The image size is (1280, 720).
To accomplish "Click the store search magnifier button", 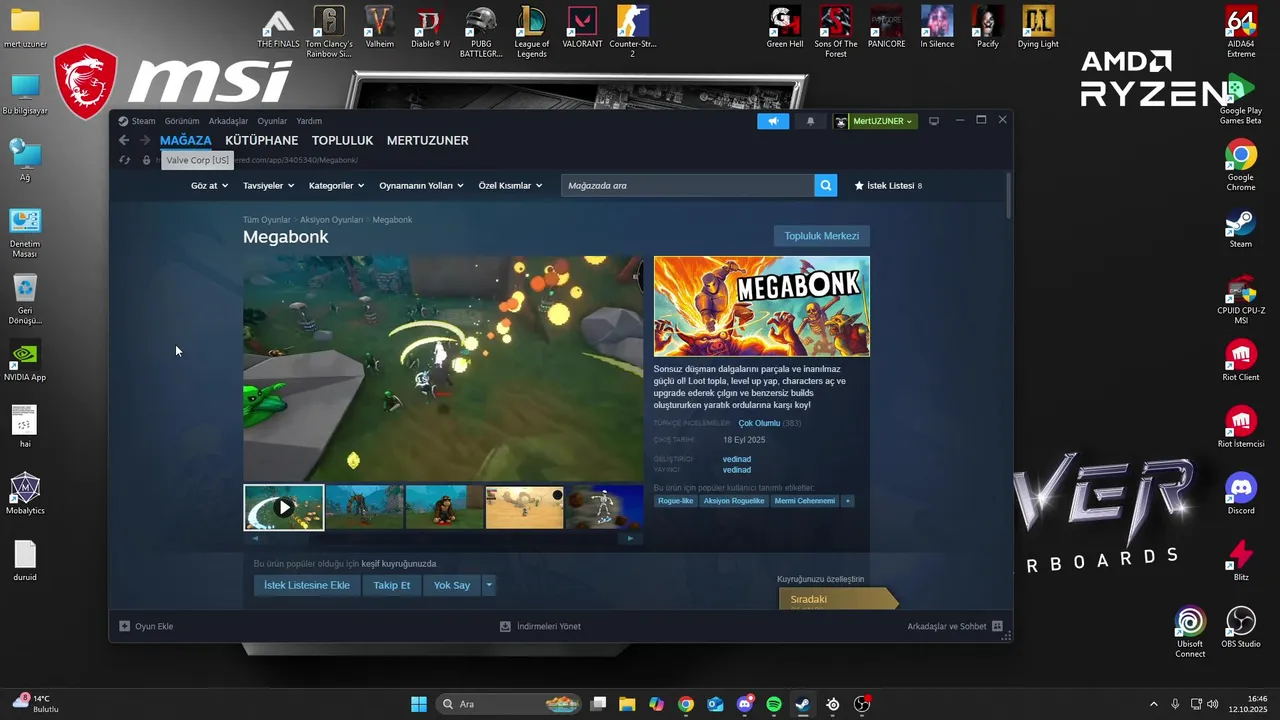I will pos(825,185).
